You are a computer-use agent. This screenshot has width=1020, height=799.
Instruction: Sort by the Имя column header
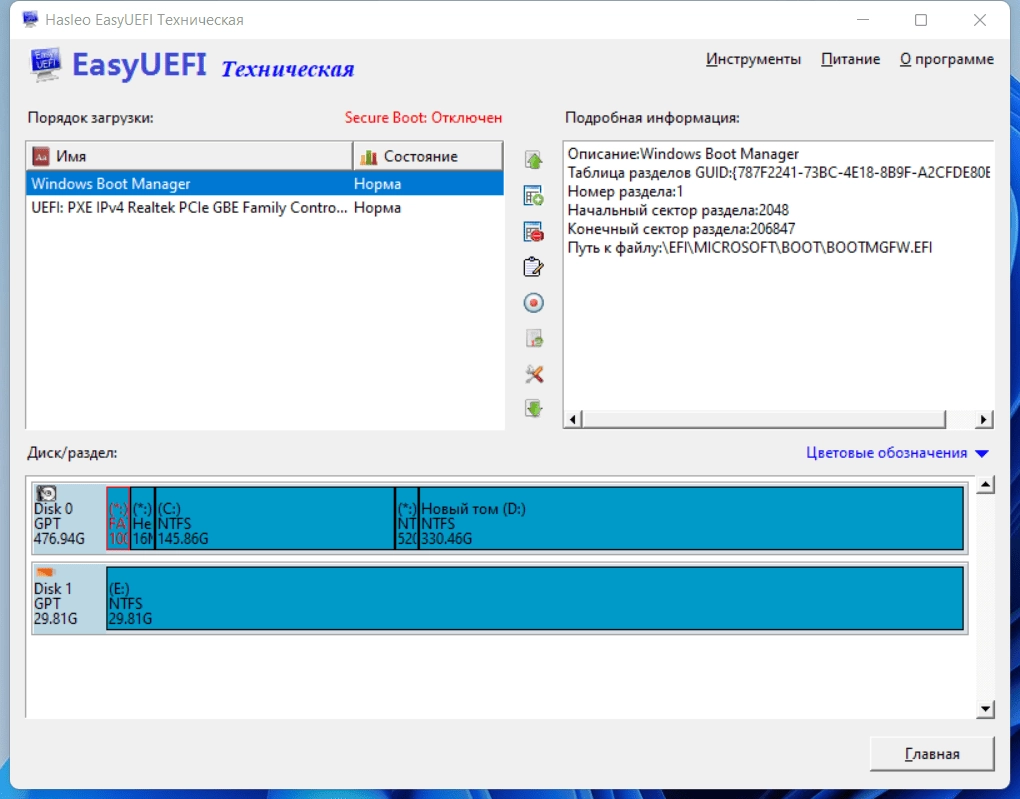coord(189,156)
